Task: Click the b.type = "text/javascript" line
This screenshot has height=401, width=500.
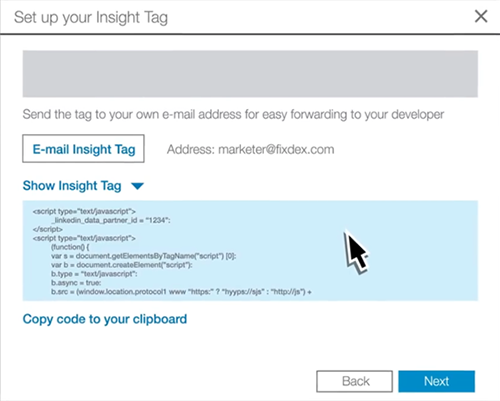Action: click(x=94, y=274)
